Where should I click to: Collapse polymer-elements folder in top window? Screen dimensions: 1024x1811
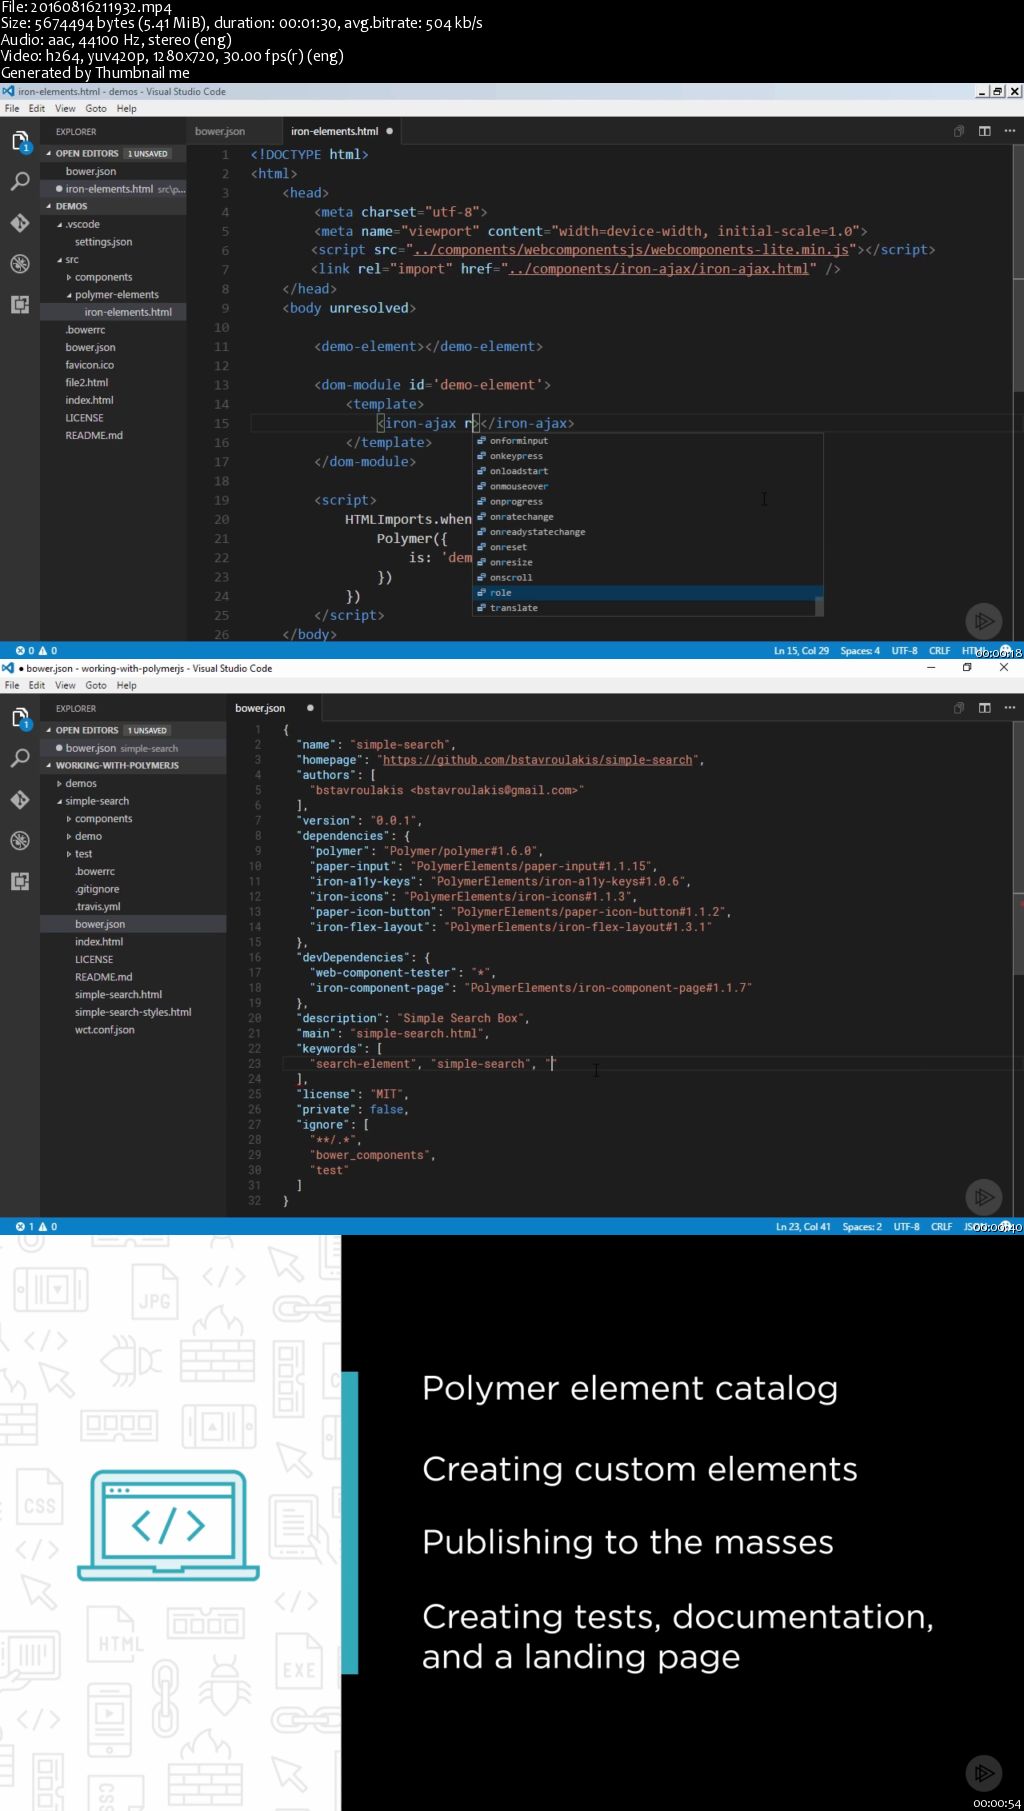tap(113, 295)
